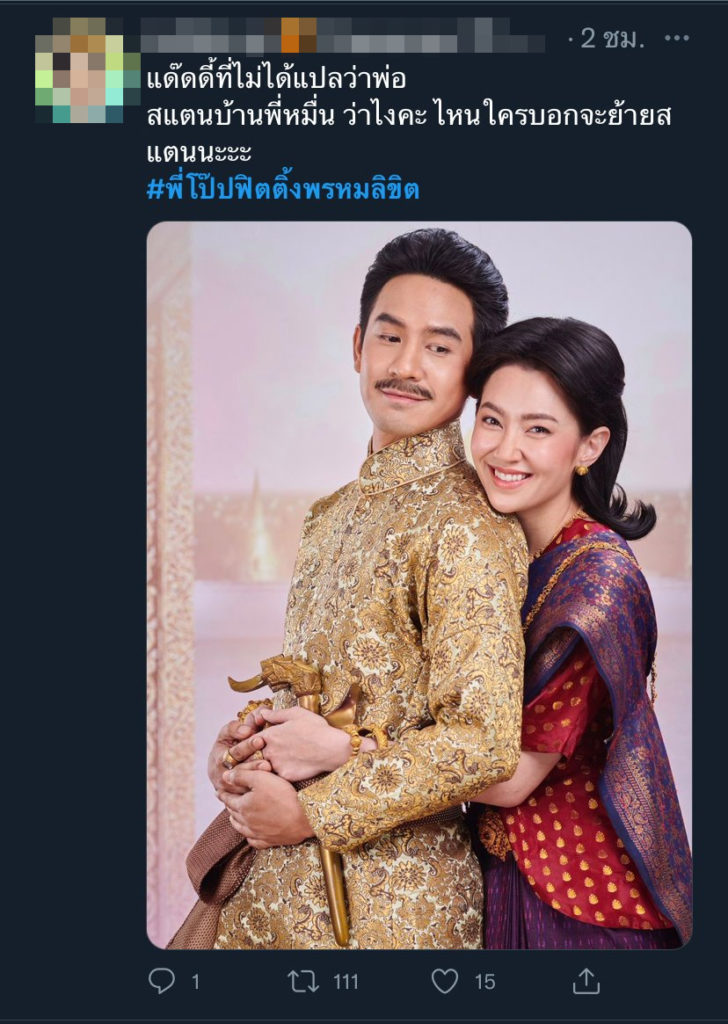Image resolution: width=728 pixels, height=1024 pixels.
Task: Click the tweet text แตนนะะะ
Action: pyautogui.click(x=198, y=153)
